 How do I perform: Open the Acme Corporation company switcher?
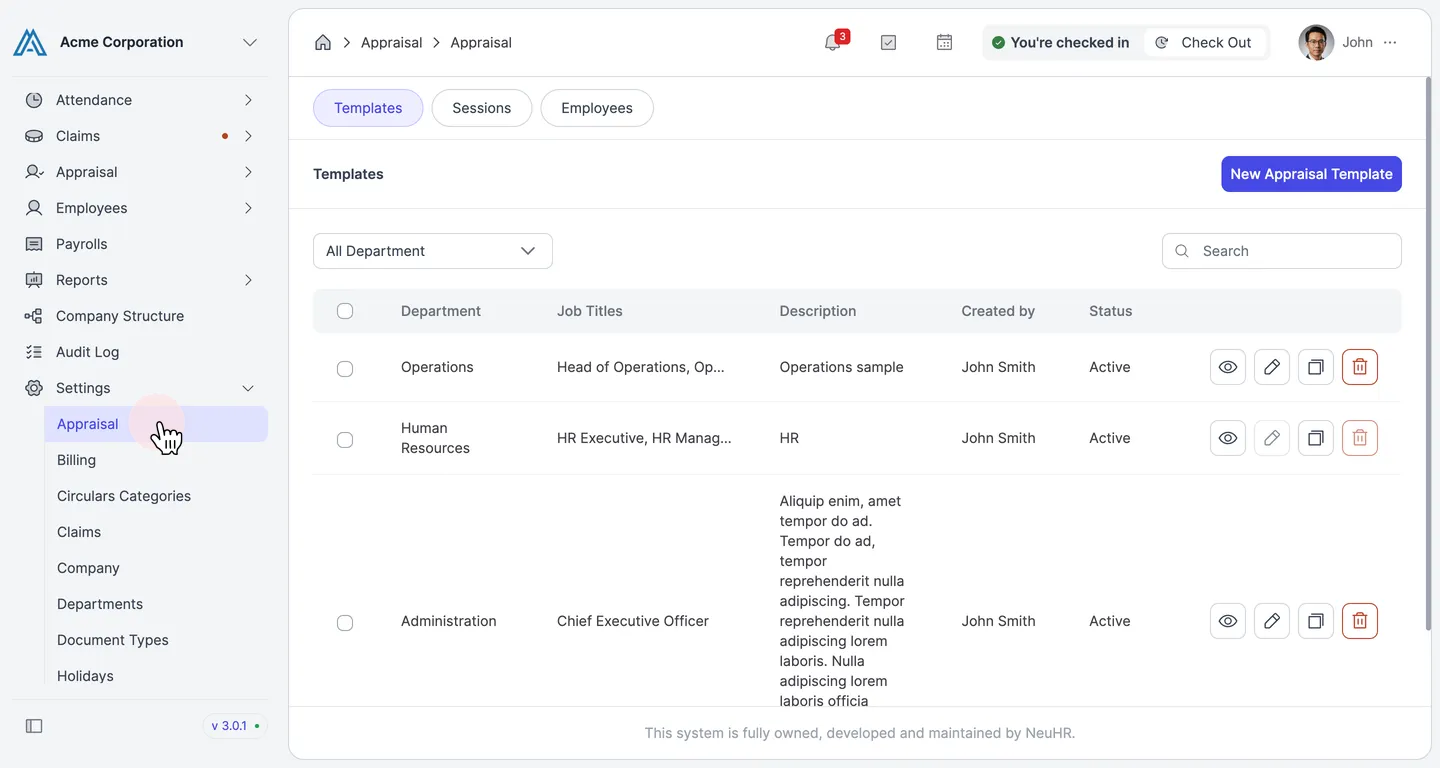pos(140,42)
